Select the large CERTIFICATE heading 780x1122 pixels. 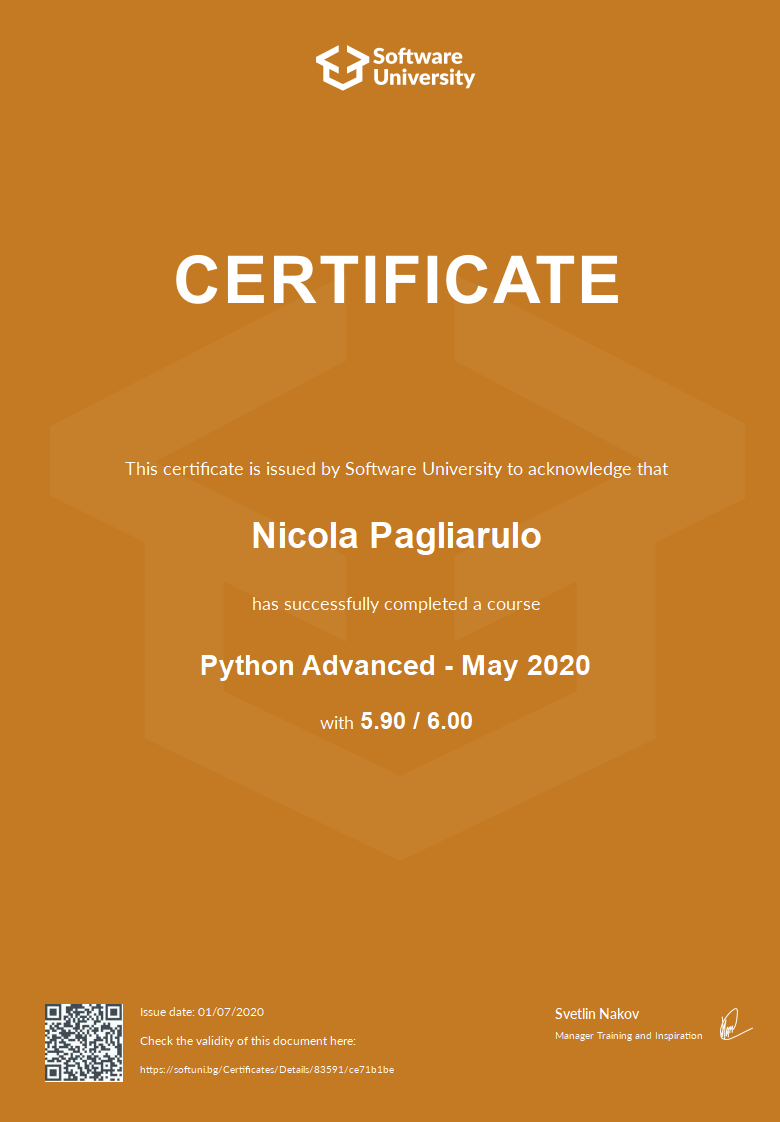[x=397, y=279]
